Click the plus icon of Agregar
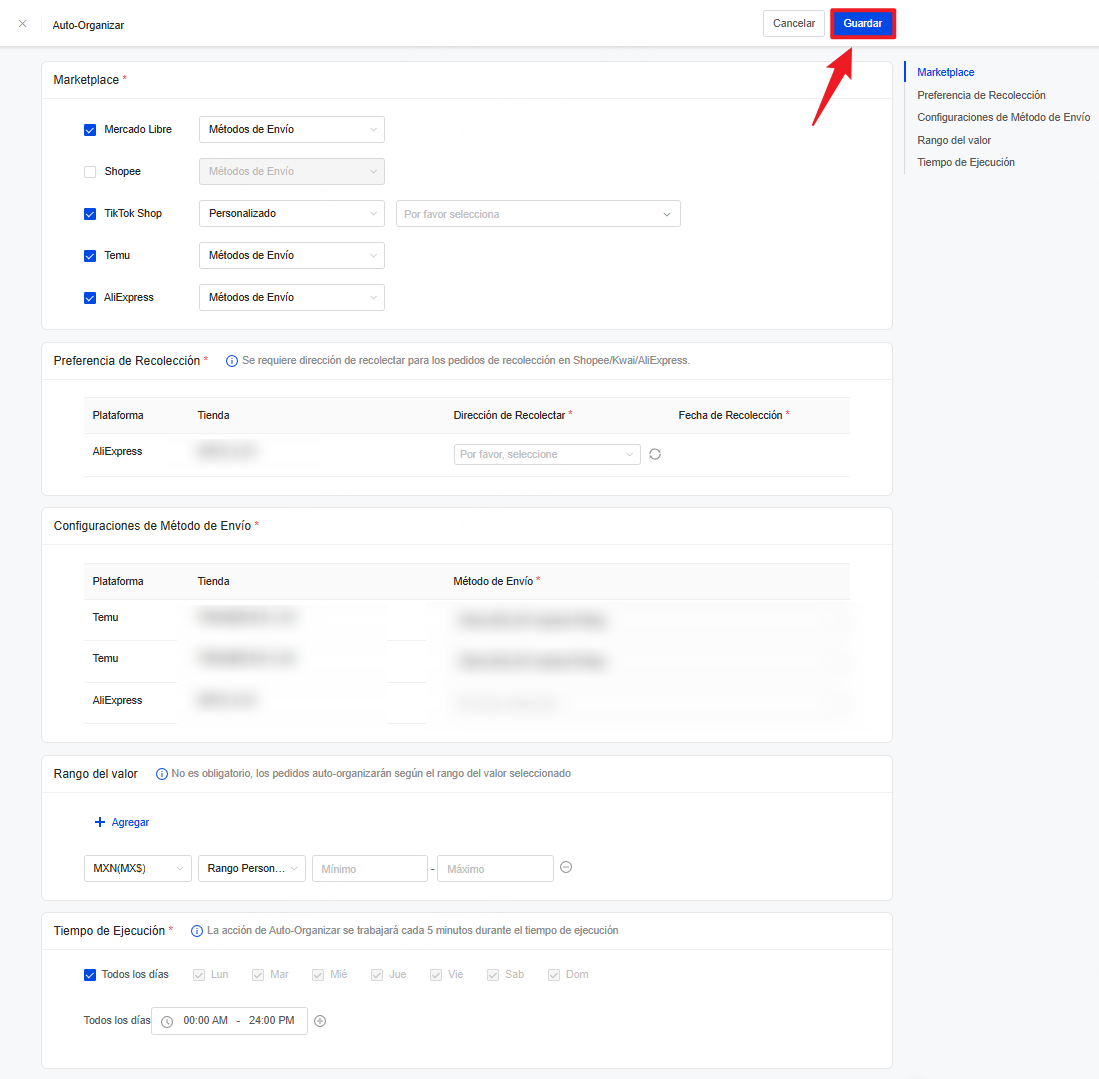The image size is (1099, 1079). tap(99, 822)
